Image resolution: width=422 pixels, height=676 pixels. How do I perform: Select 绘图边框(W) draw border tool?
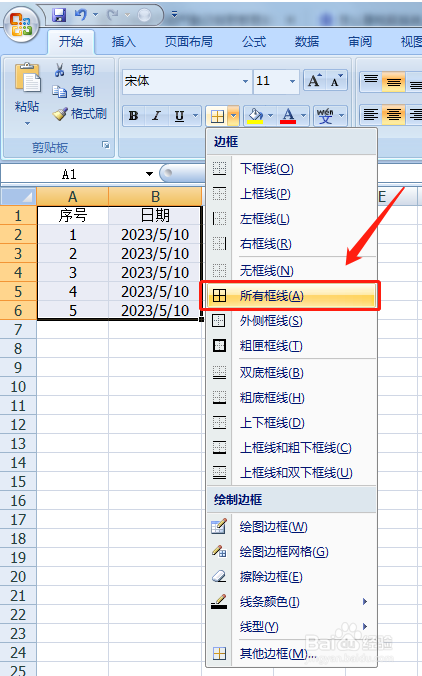pyautogui.click(x=292, y=527)
